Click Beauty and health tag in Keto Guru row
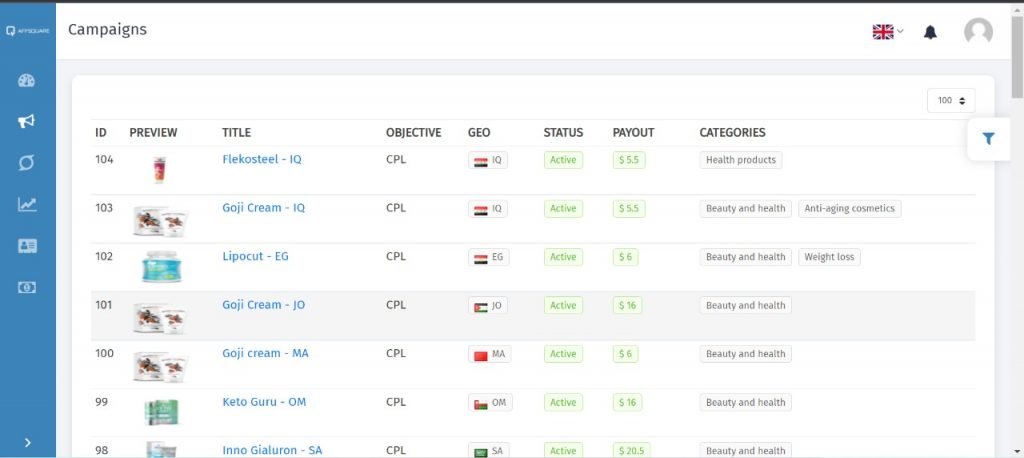1024x458 pixels. pos(745,402)
